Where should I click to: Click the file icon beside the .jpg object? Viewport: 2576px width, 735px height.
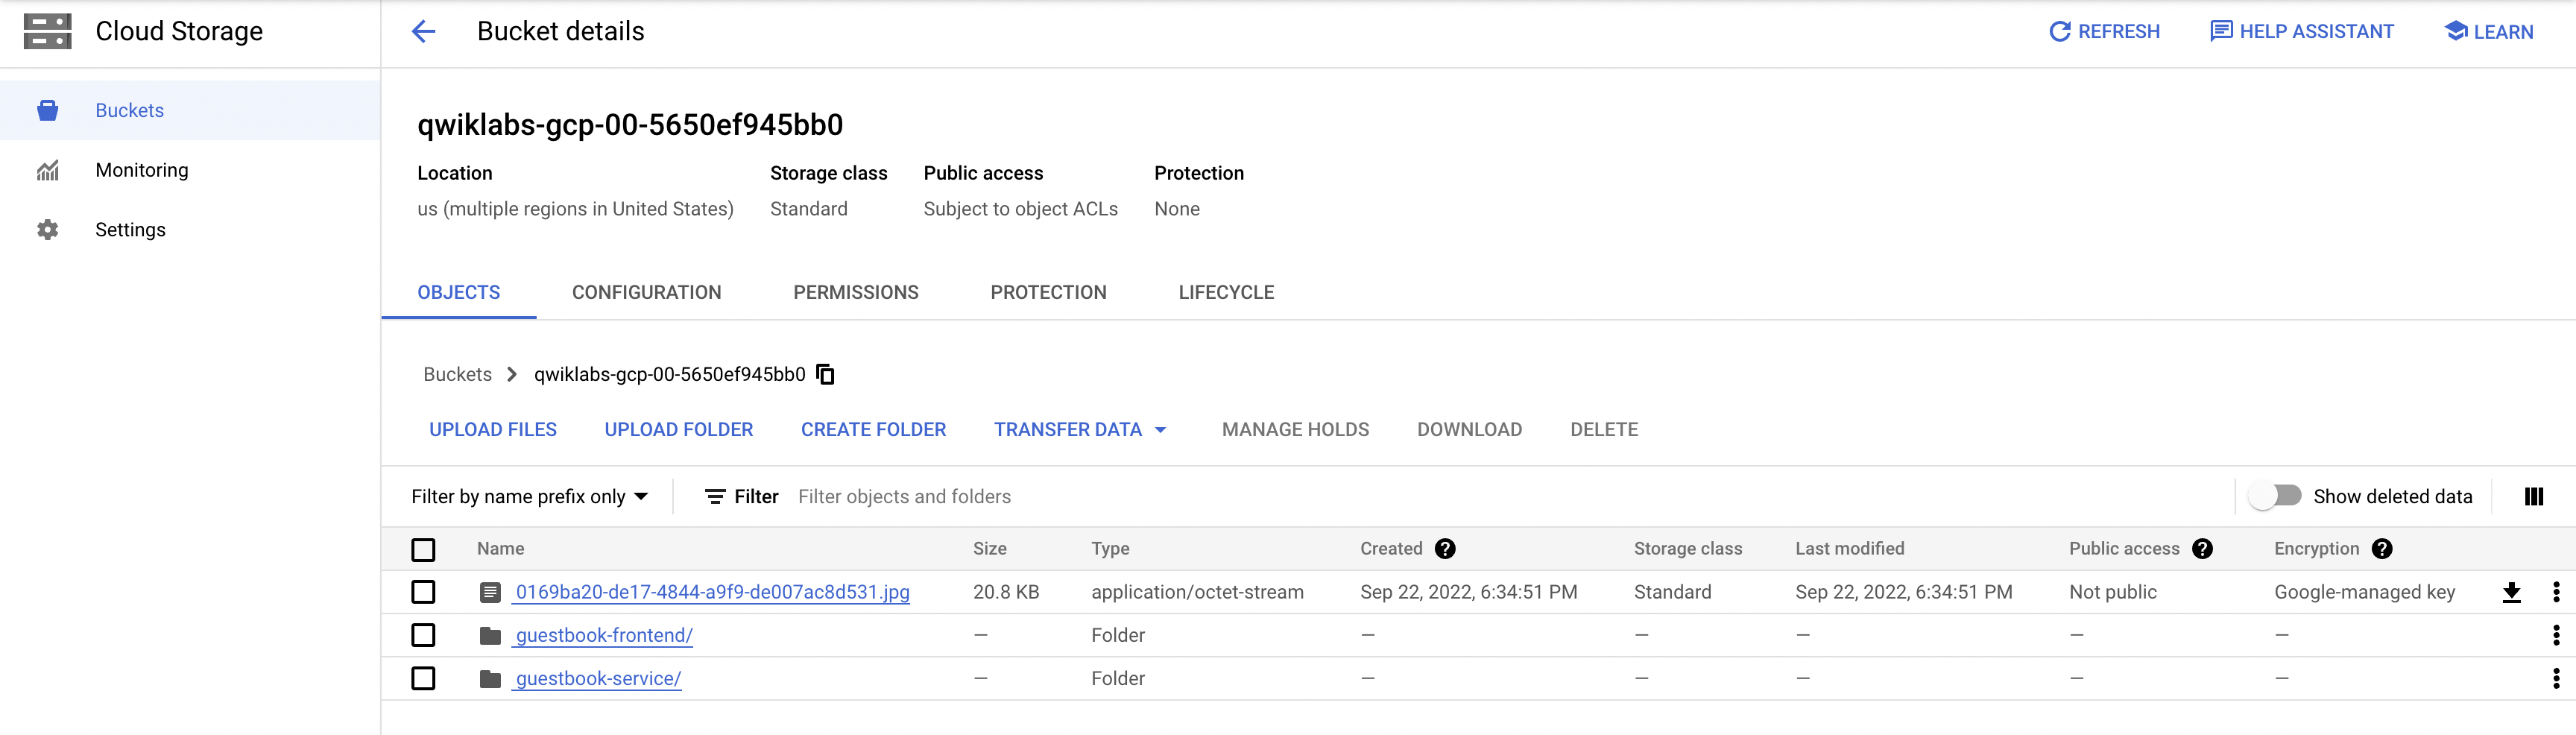coord(490,593)
